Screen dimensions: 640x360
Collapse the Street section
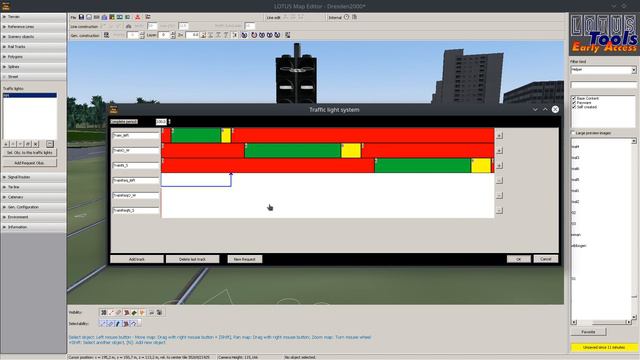(x=33, y=77)
